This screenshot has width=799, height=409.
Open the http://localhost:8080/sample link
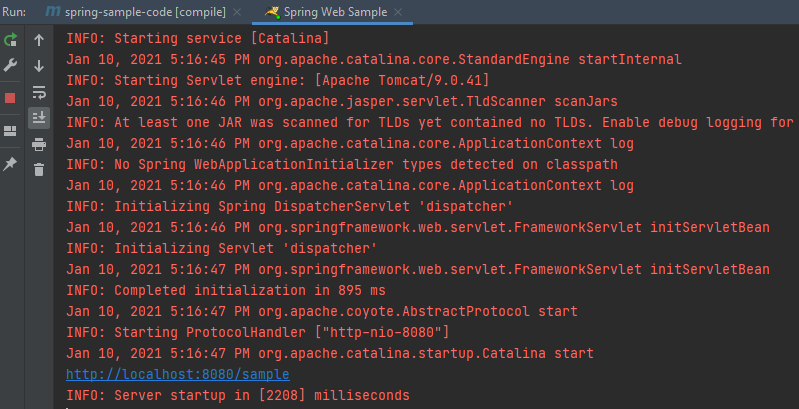177,374
